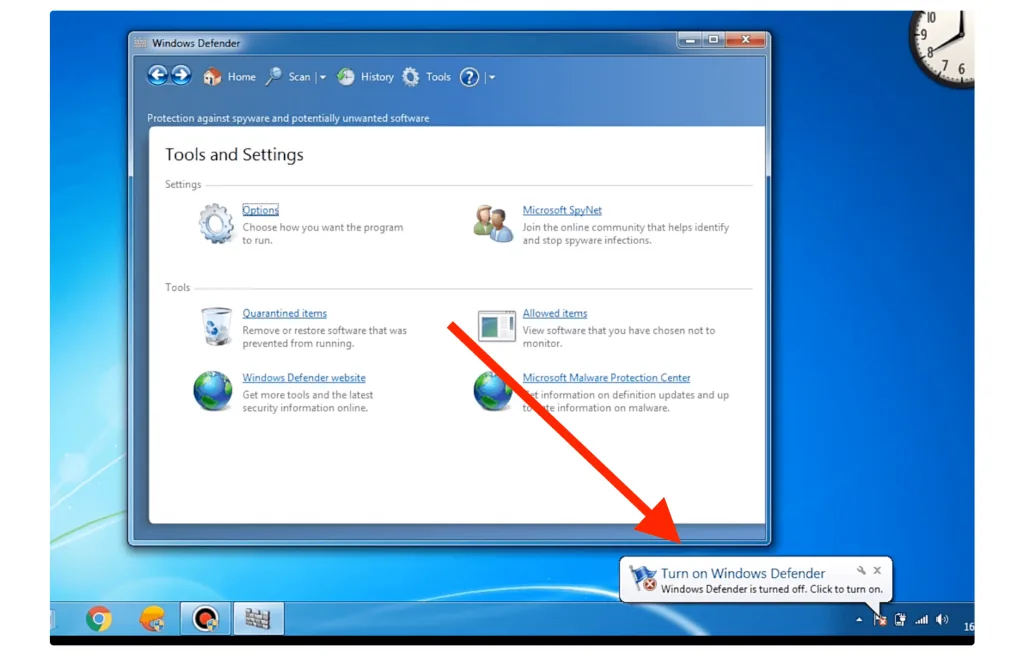Show hidden tray icons arrow
Screen dimensions: 1024x656
click(x=859, y=619)
